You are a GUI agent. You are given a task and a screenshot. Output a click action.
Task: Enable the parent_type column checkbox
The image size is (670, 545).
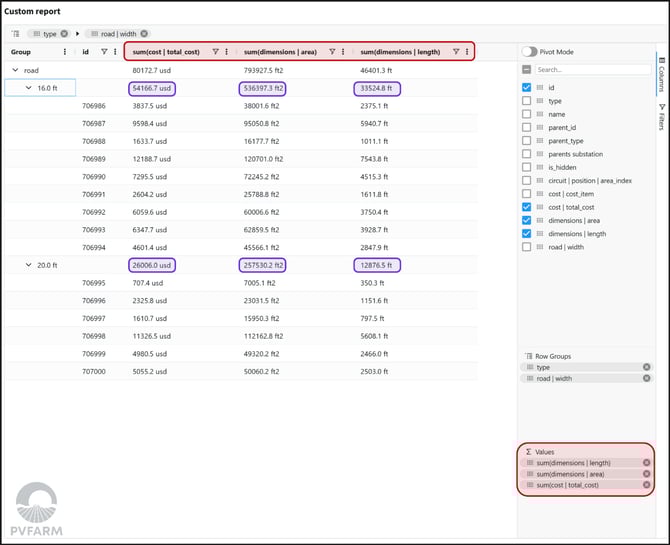click(x=527, y=141)
